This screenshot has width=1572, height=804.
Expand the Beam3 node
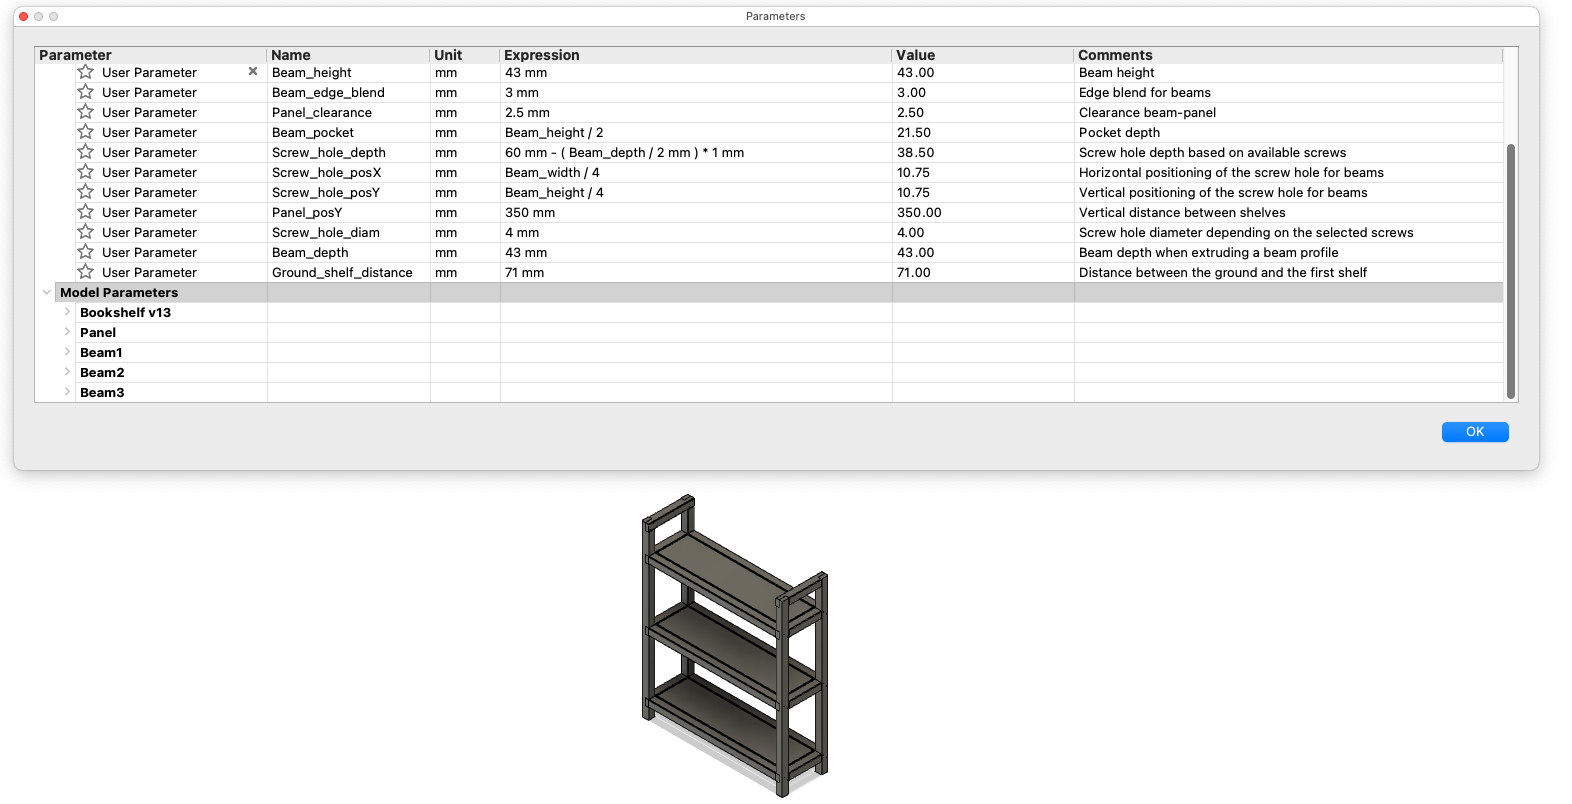click(67, 392)
